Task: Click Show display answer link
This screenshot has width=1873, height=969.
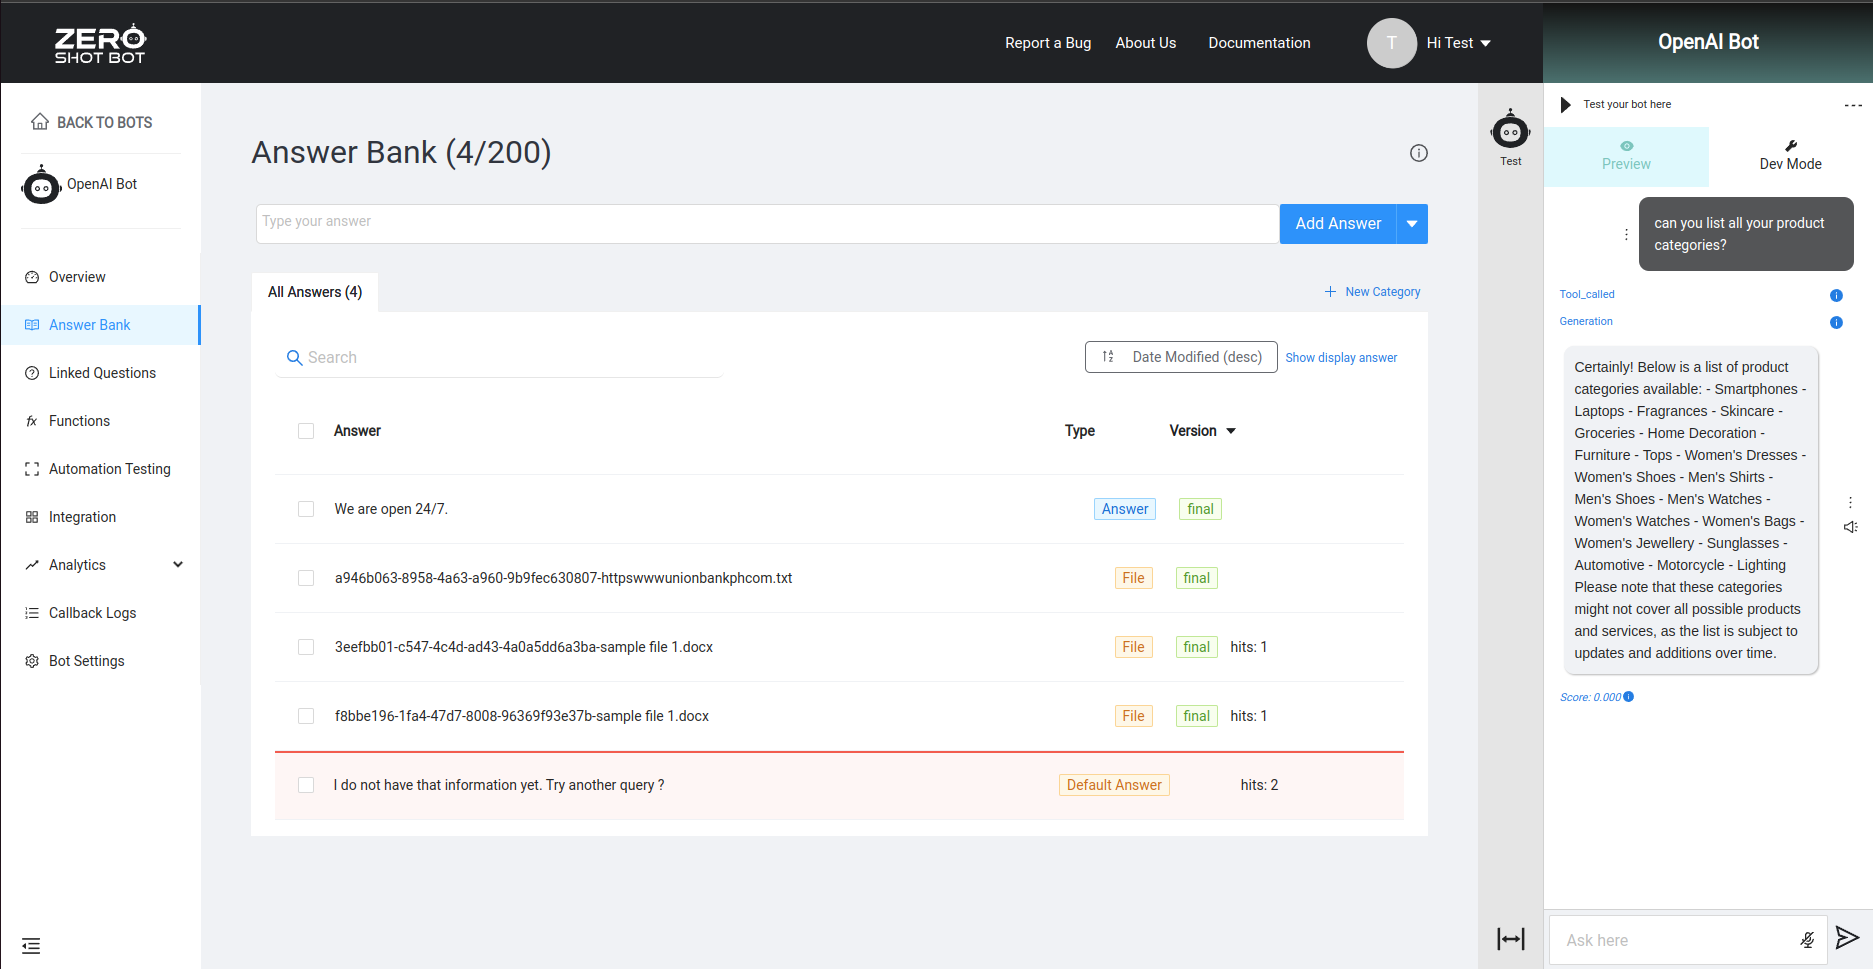Action: [x=1341, y=358]
